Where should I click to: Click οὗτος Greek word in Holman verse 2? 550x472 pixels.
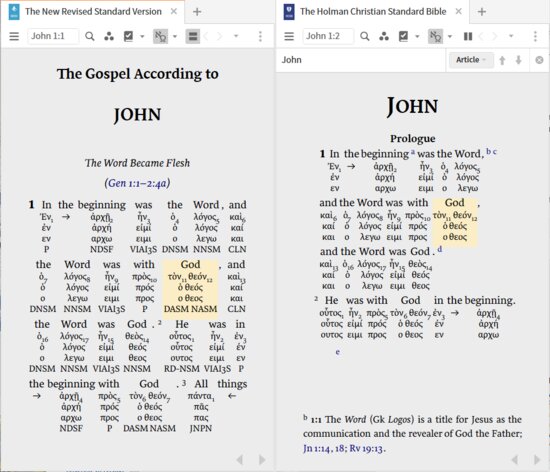[331, 312]
